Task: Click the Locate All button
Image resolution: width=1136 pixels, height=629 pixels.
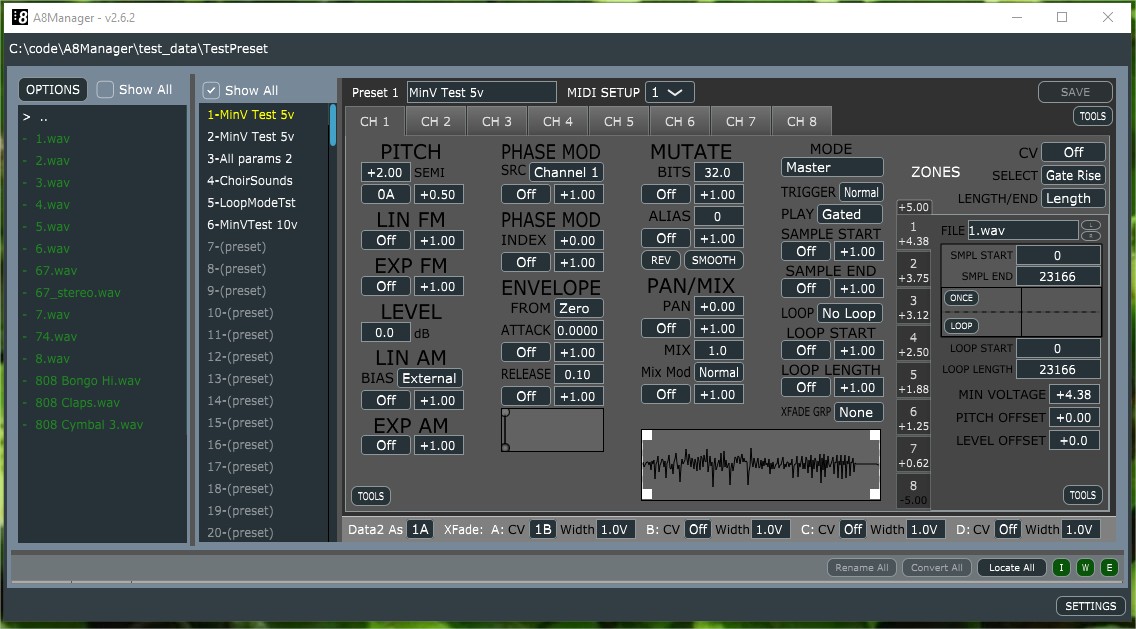Action: click(1011, 568)
